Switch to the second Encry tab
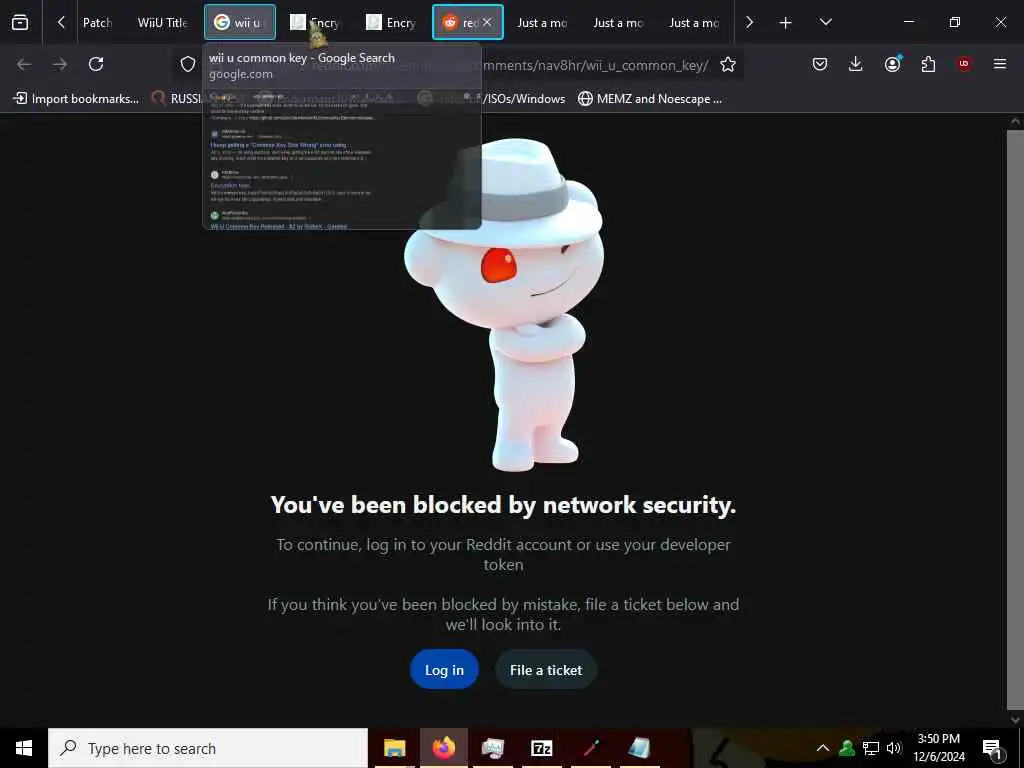1024x768 pixels. click(x=391, y=22)
